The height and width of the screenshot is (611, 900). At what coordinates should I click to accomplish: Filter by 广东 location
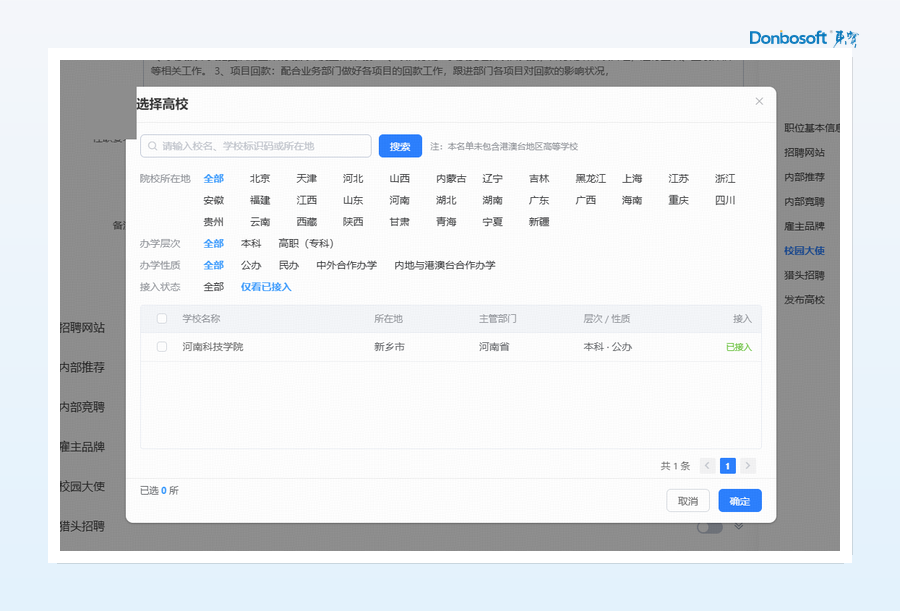coord(539,200)
